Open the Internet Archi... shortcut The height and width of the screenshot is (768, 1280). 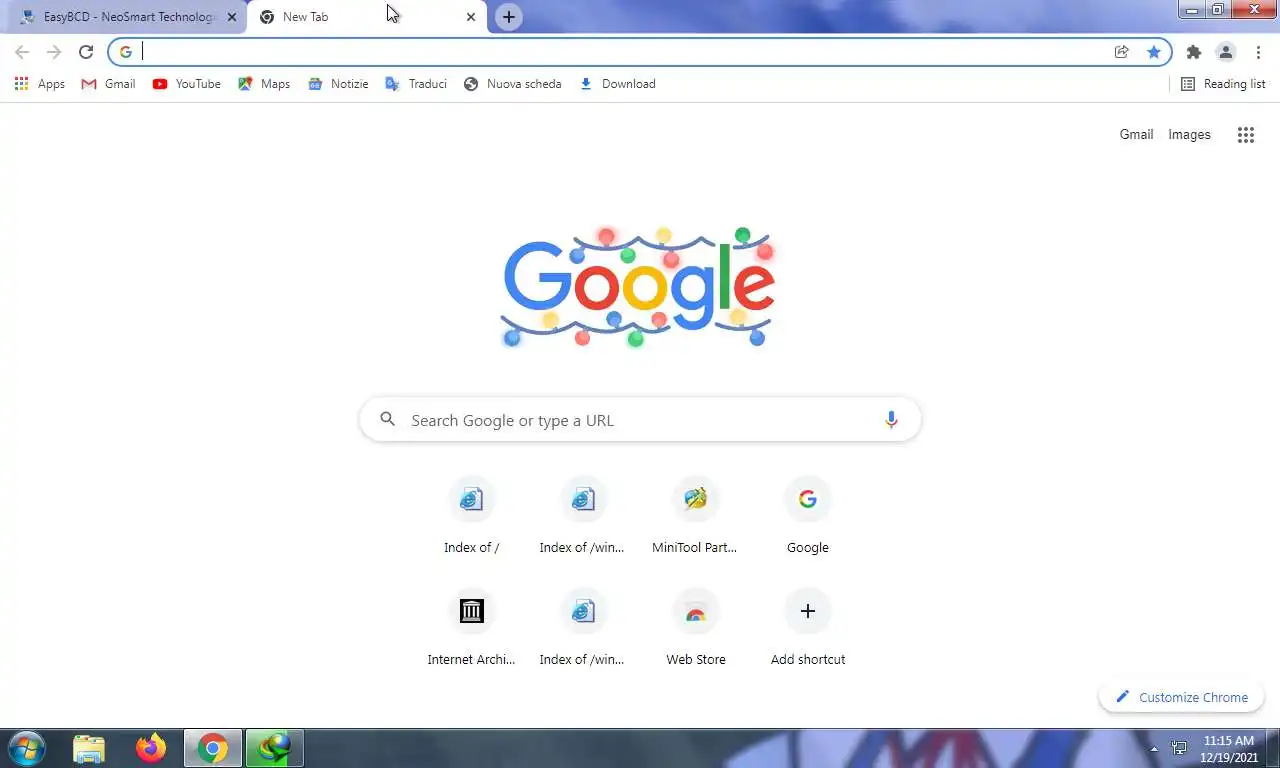pos(471,628)
